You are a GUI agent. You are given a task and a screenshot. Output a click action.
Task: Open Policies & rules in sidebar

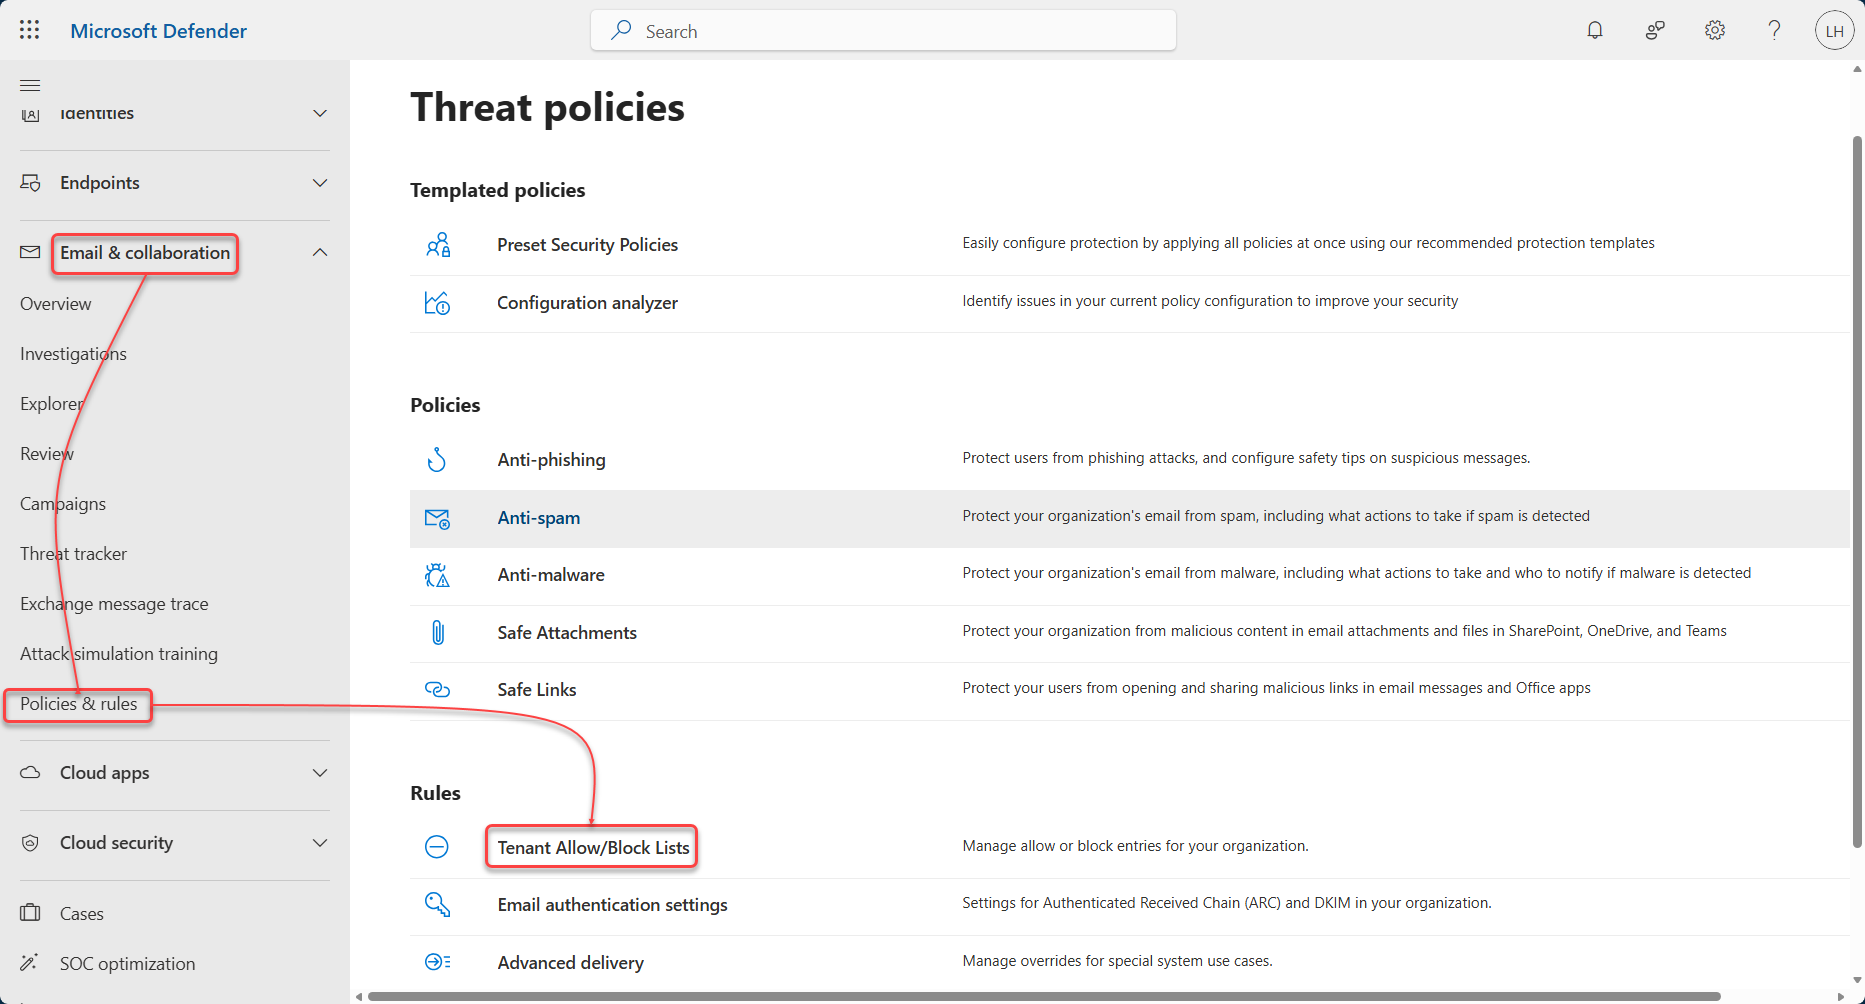click(79, 704)
